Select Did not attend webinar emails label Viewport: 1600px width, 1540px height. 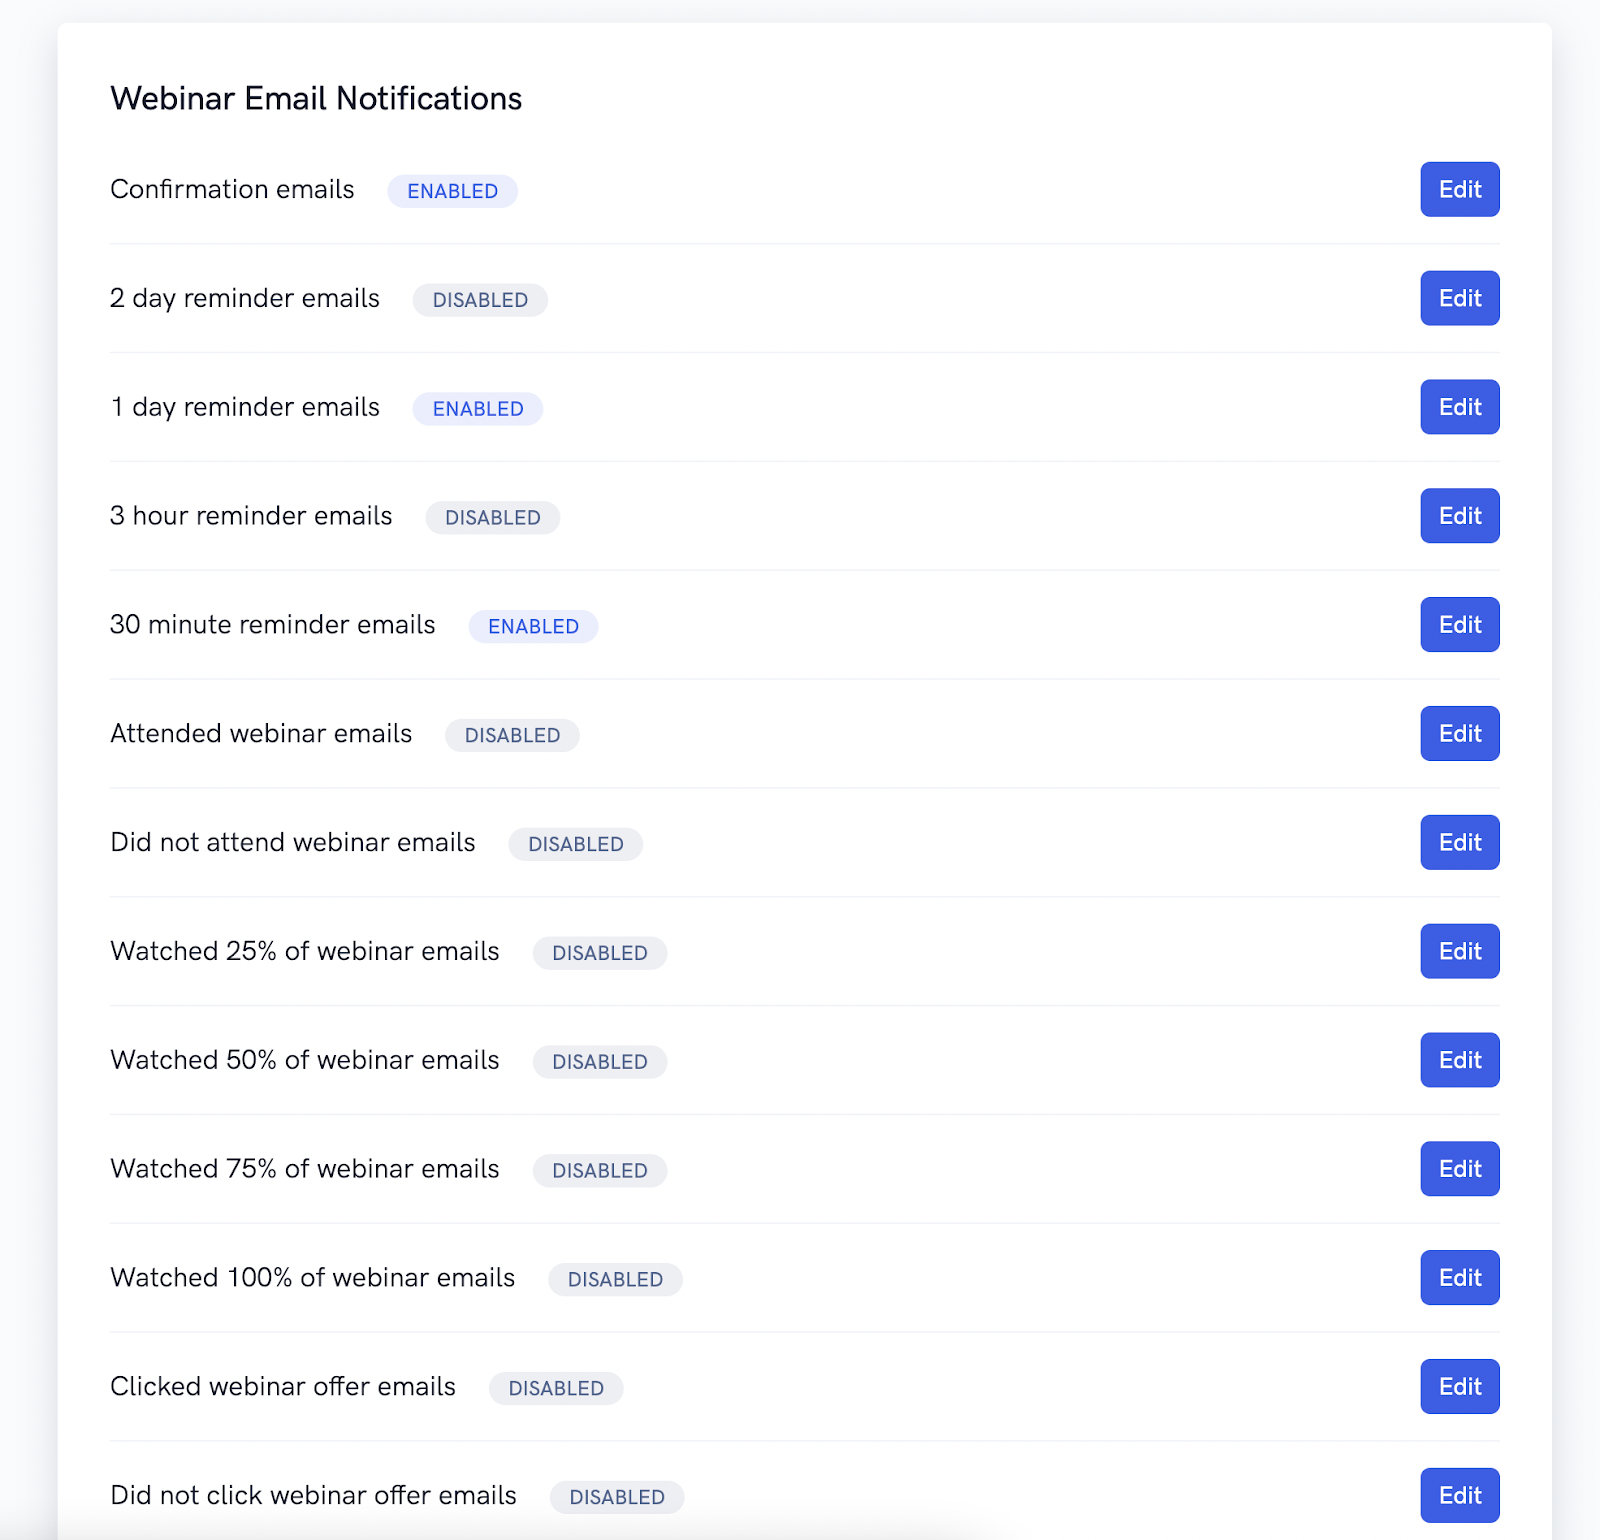(x=293, y=844)
